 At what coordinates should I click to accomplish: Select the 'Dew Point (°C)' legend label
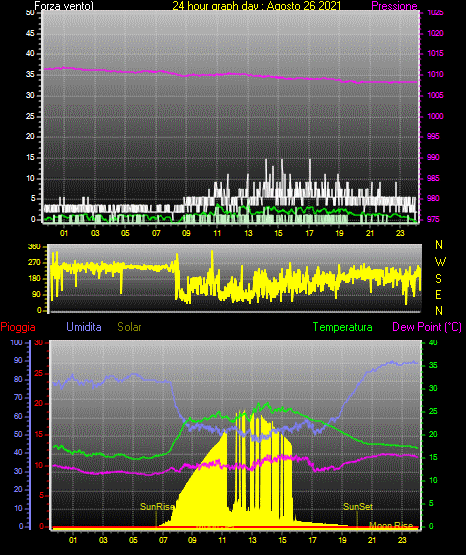427,327
